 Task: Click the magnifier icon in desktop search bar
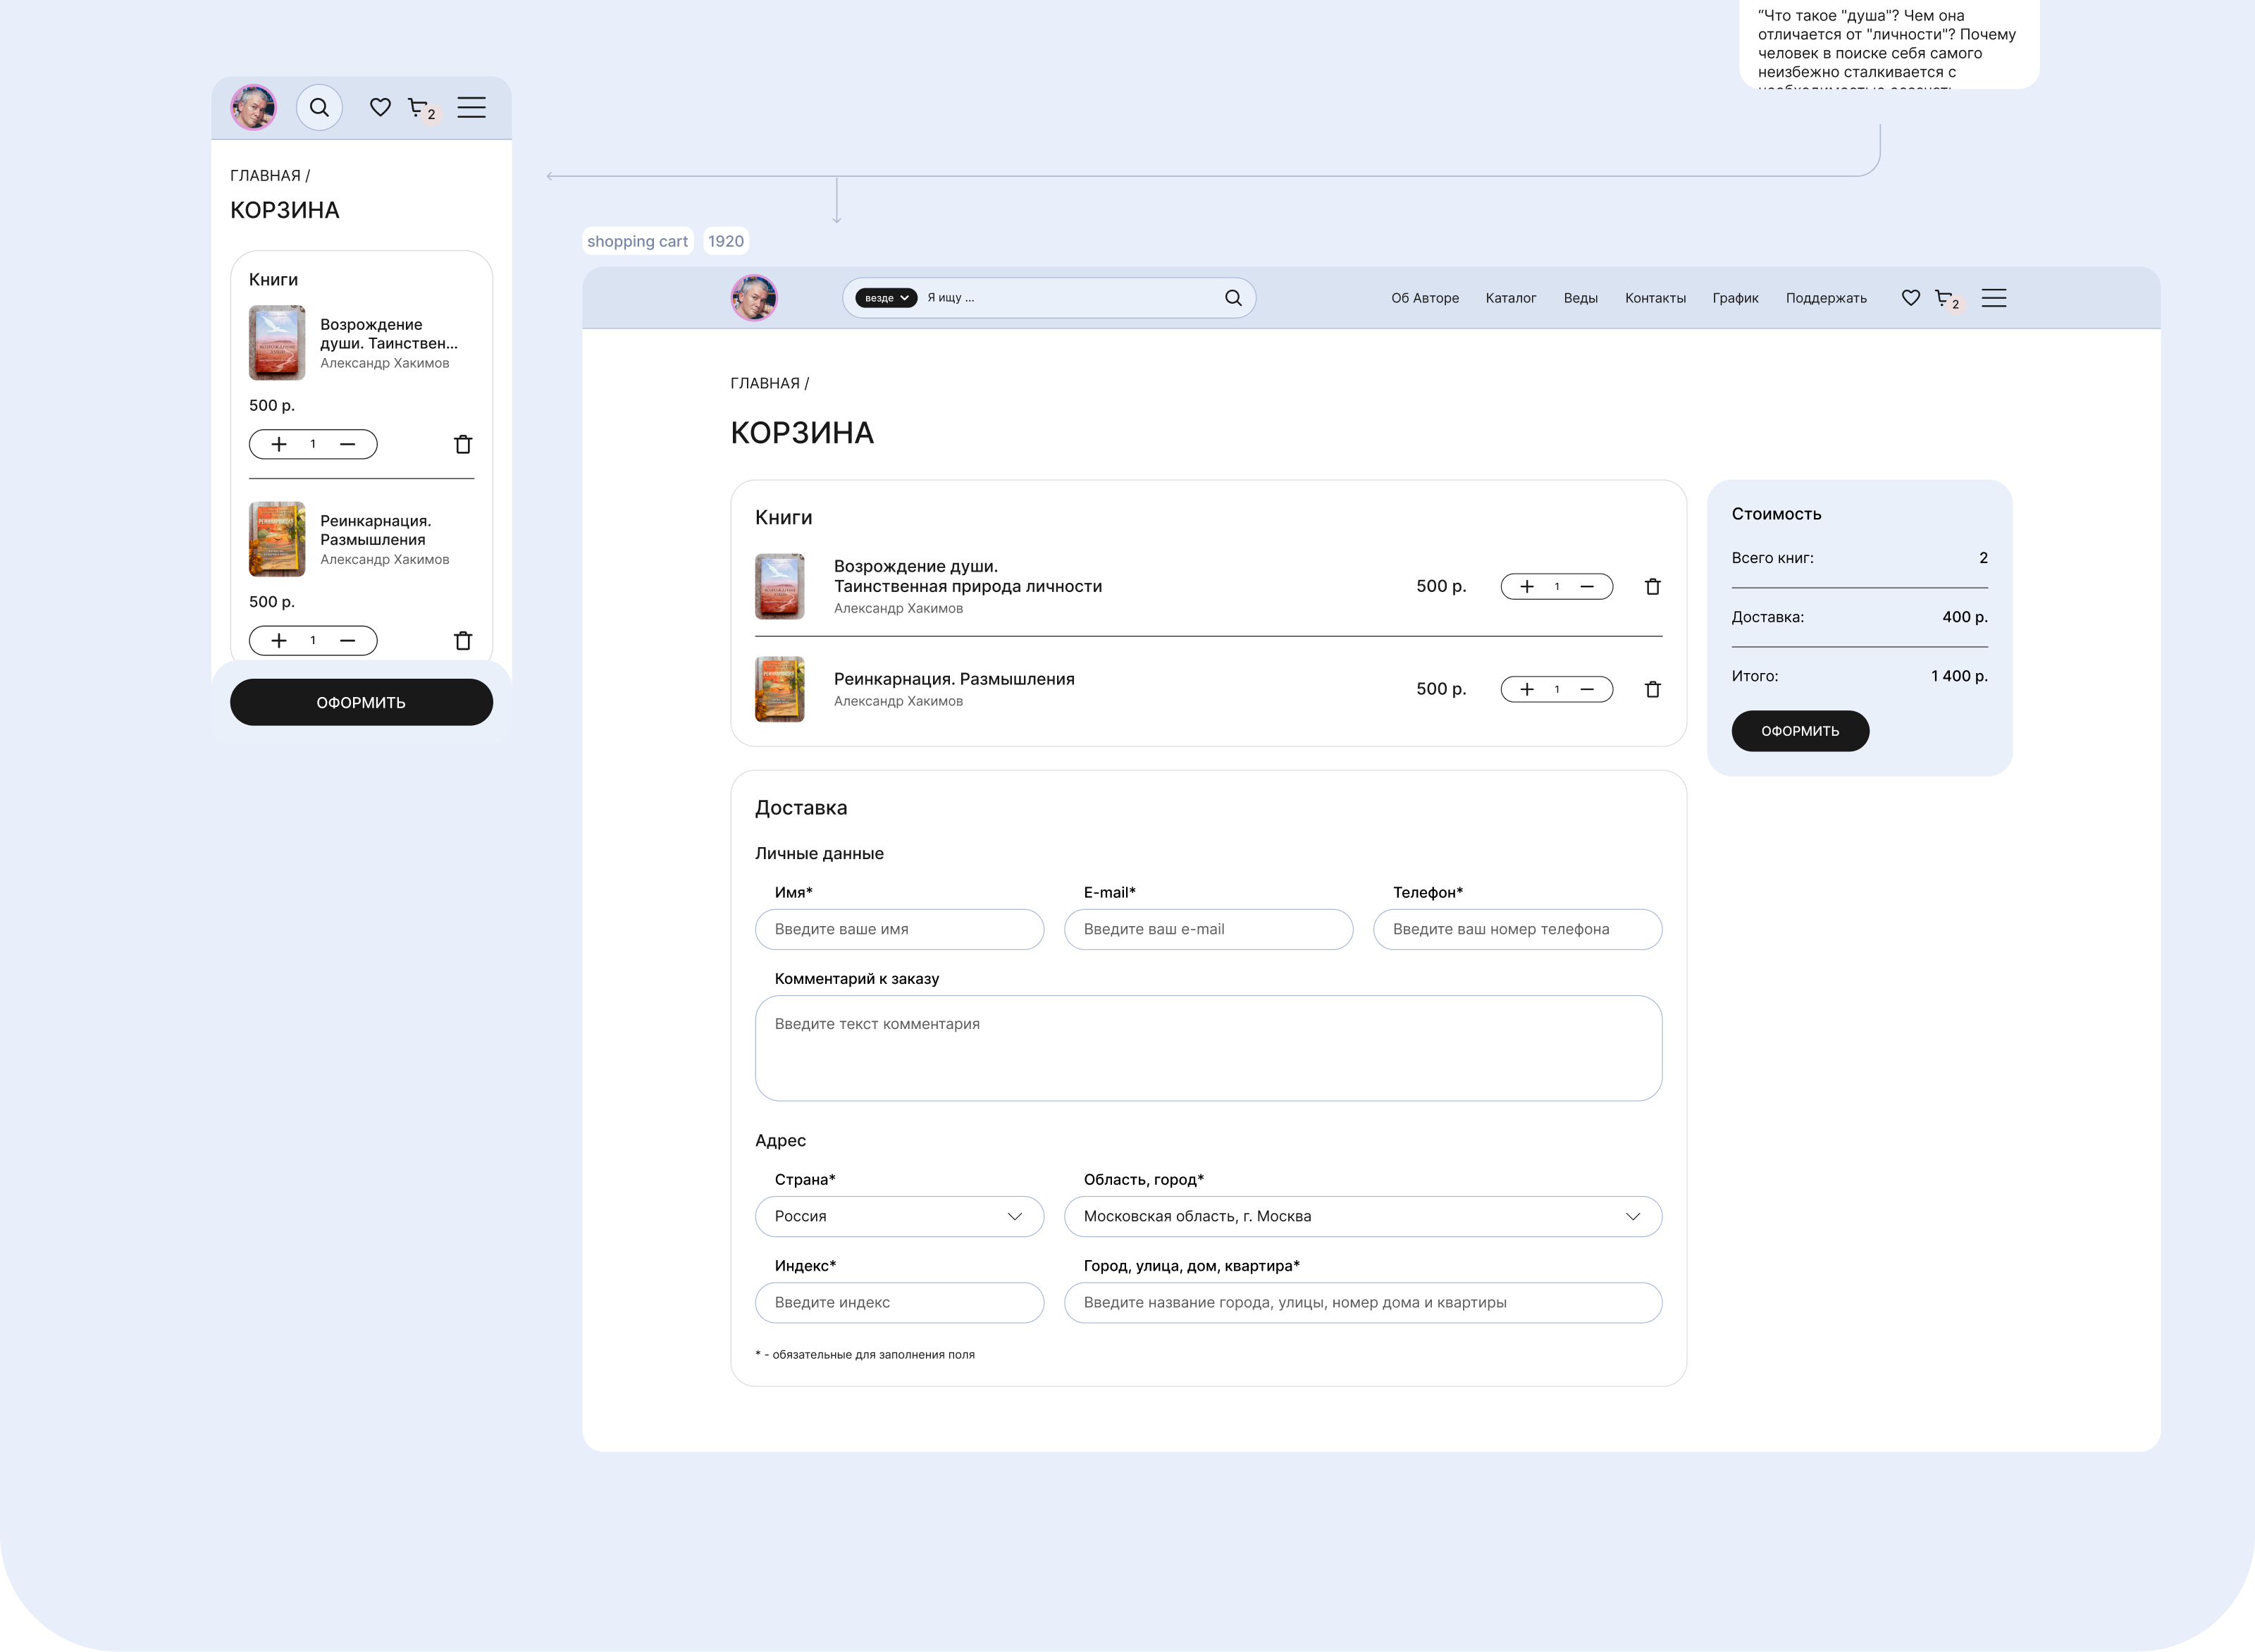pos(1233,298)
